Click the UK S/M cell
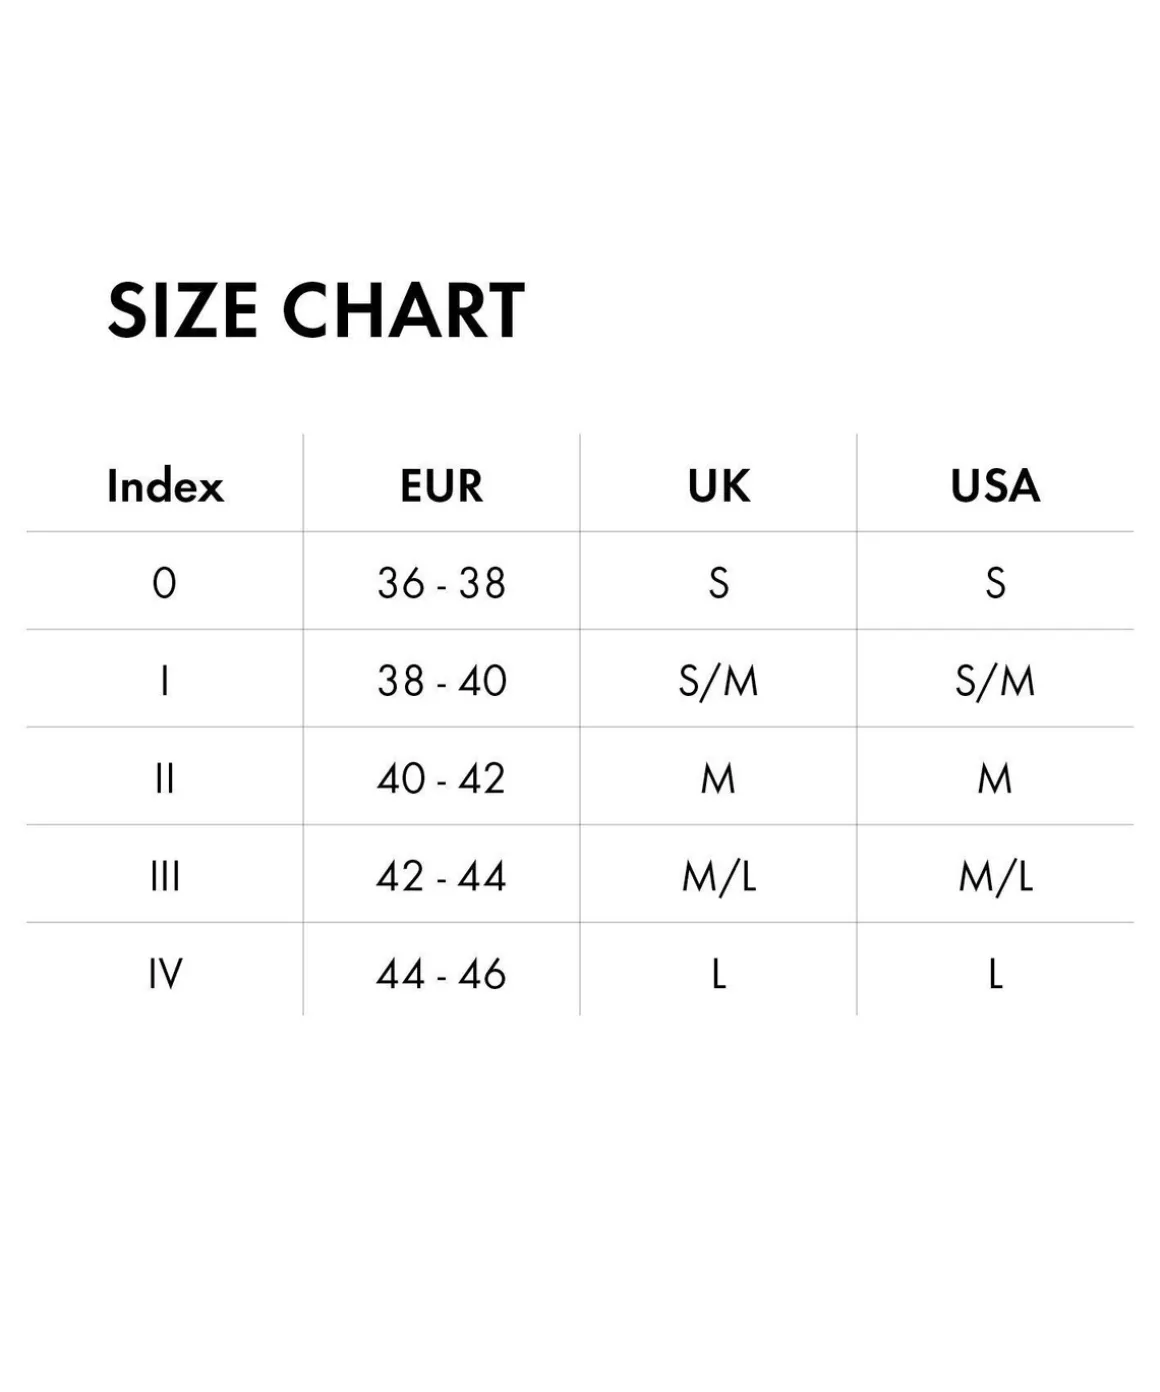Screen dimensions: 1160x1392 719,681
